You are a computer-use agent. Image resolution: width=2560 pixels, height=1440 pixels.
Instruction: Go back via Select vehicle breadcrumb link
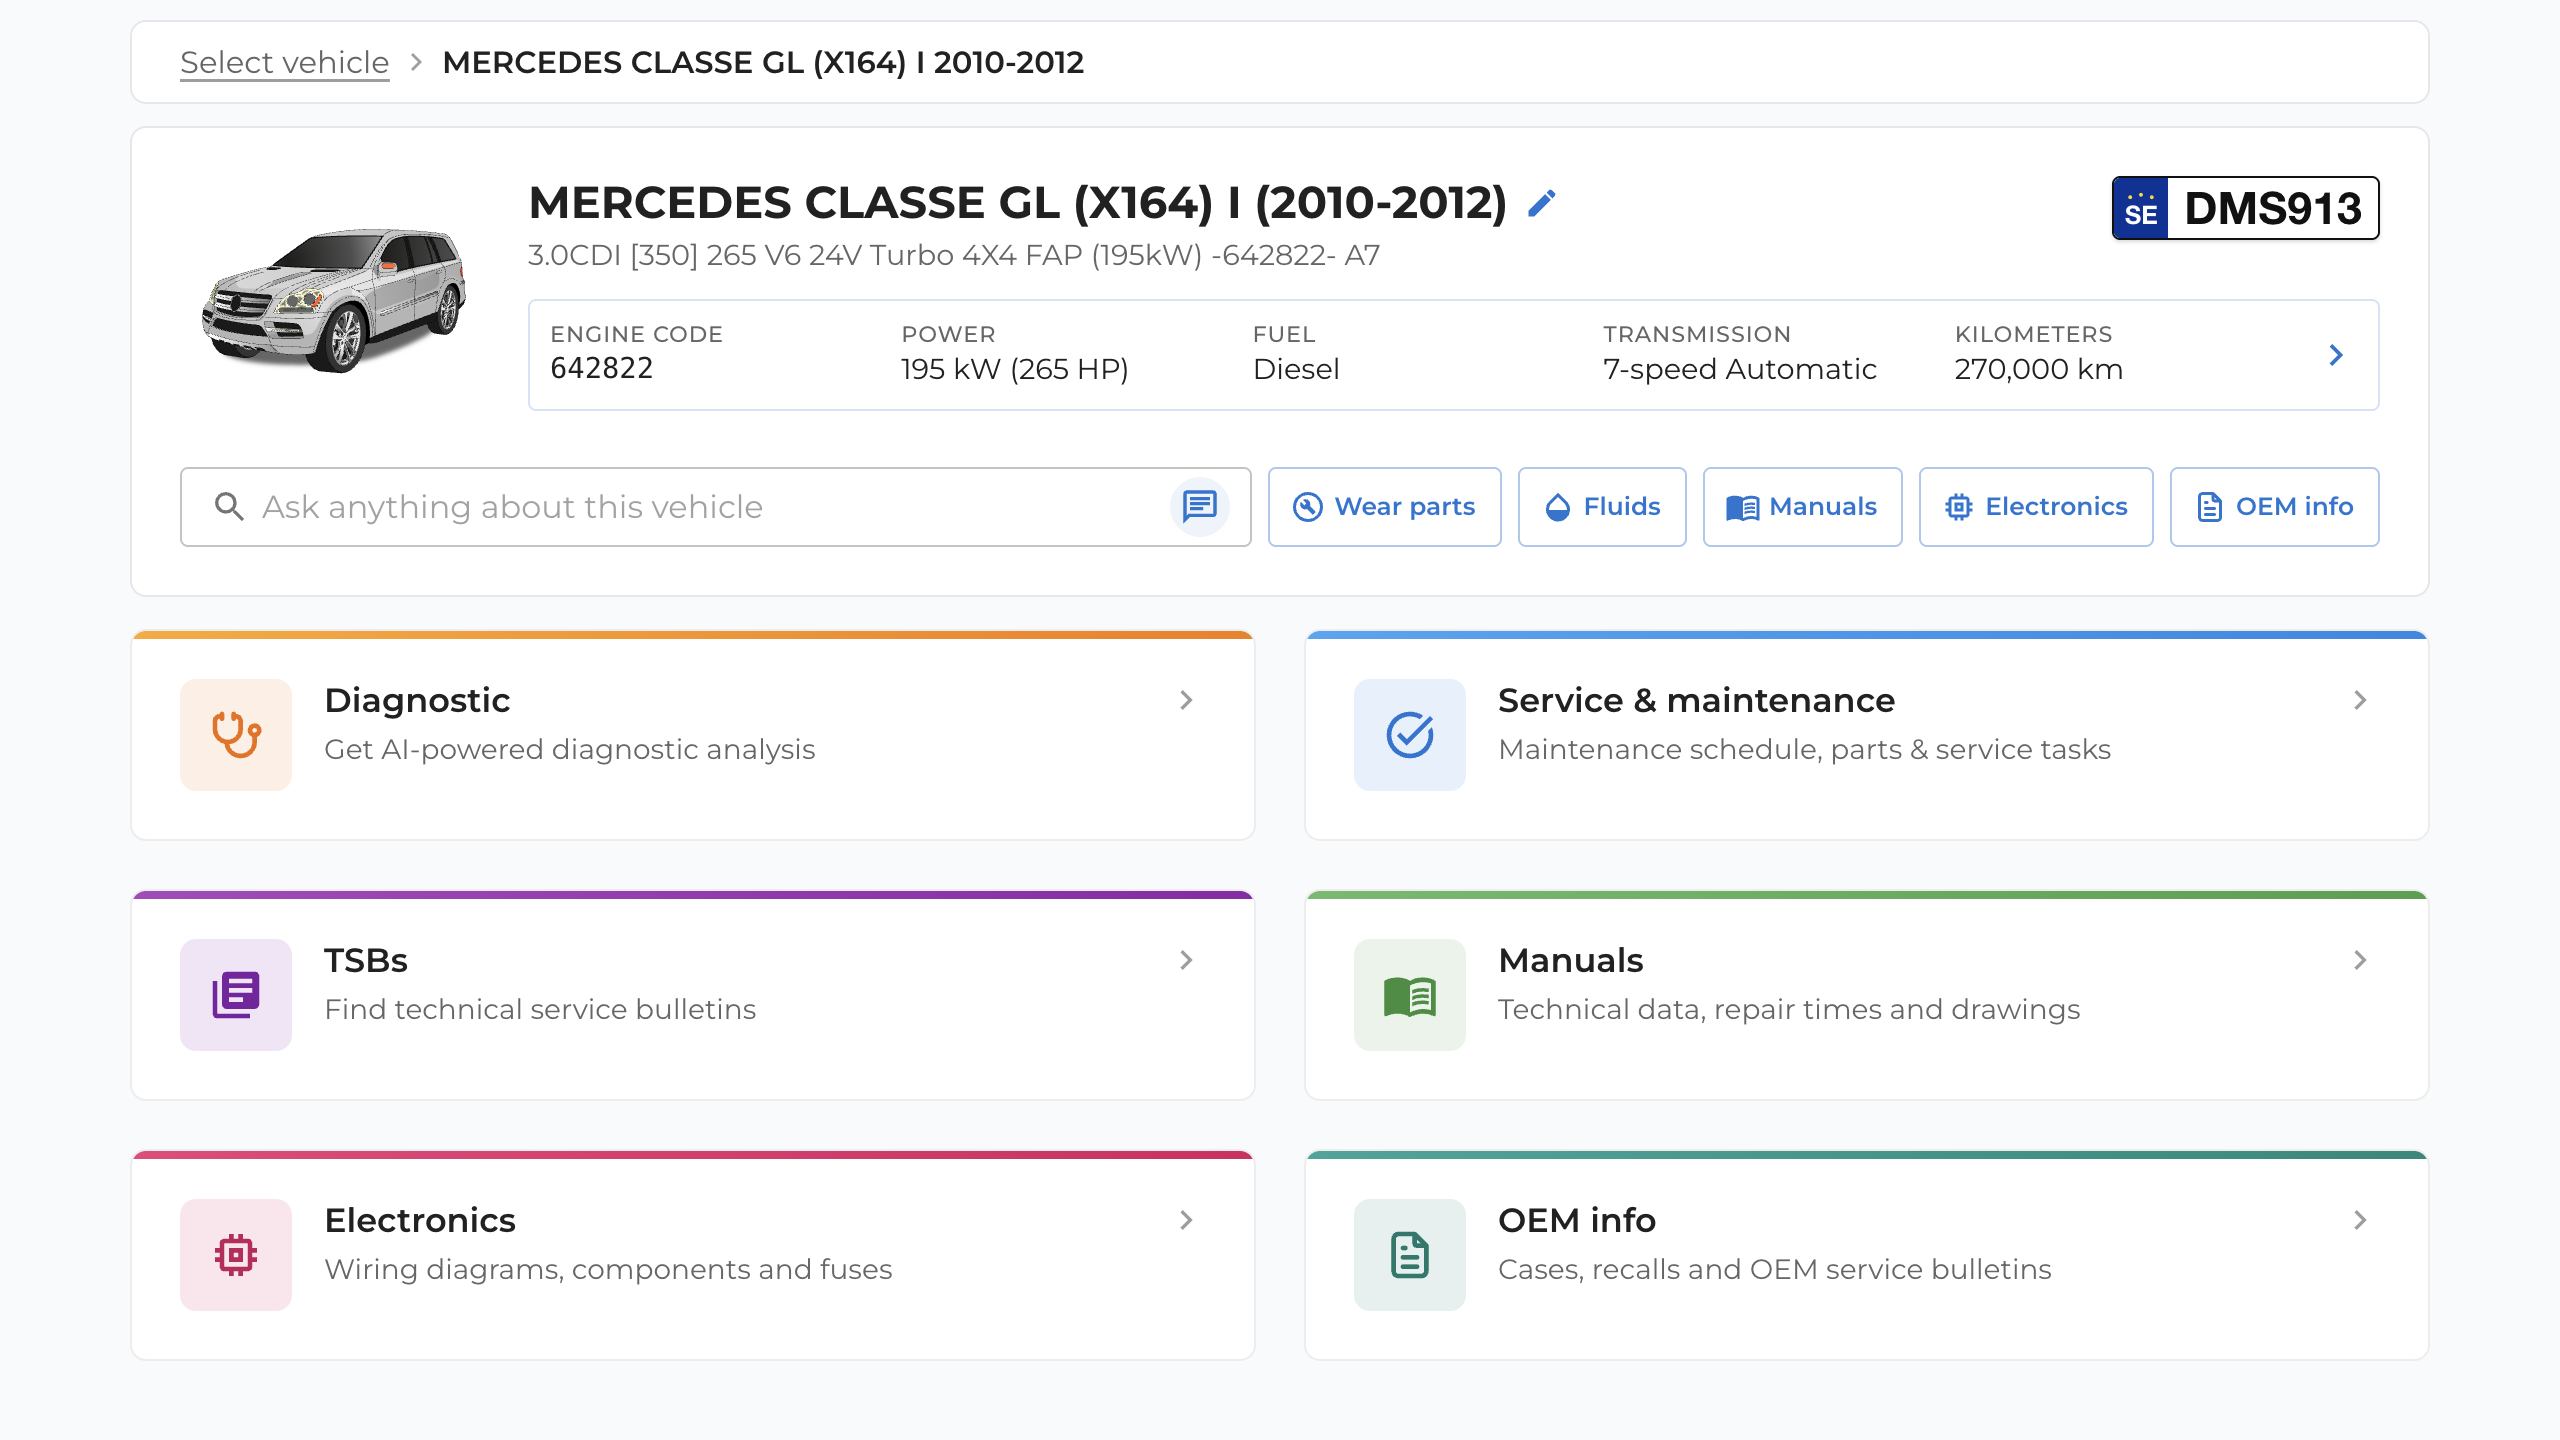click(284, 62)
